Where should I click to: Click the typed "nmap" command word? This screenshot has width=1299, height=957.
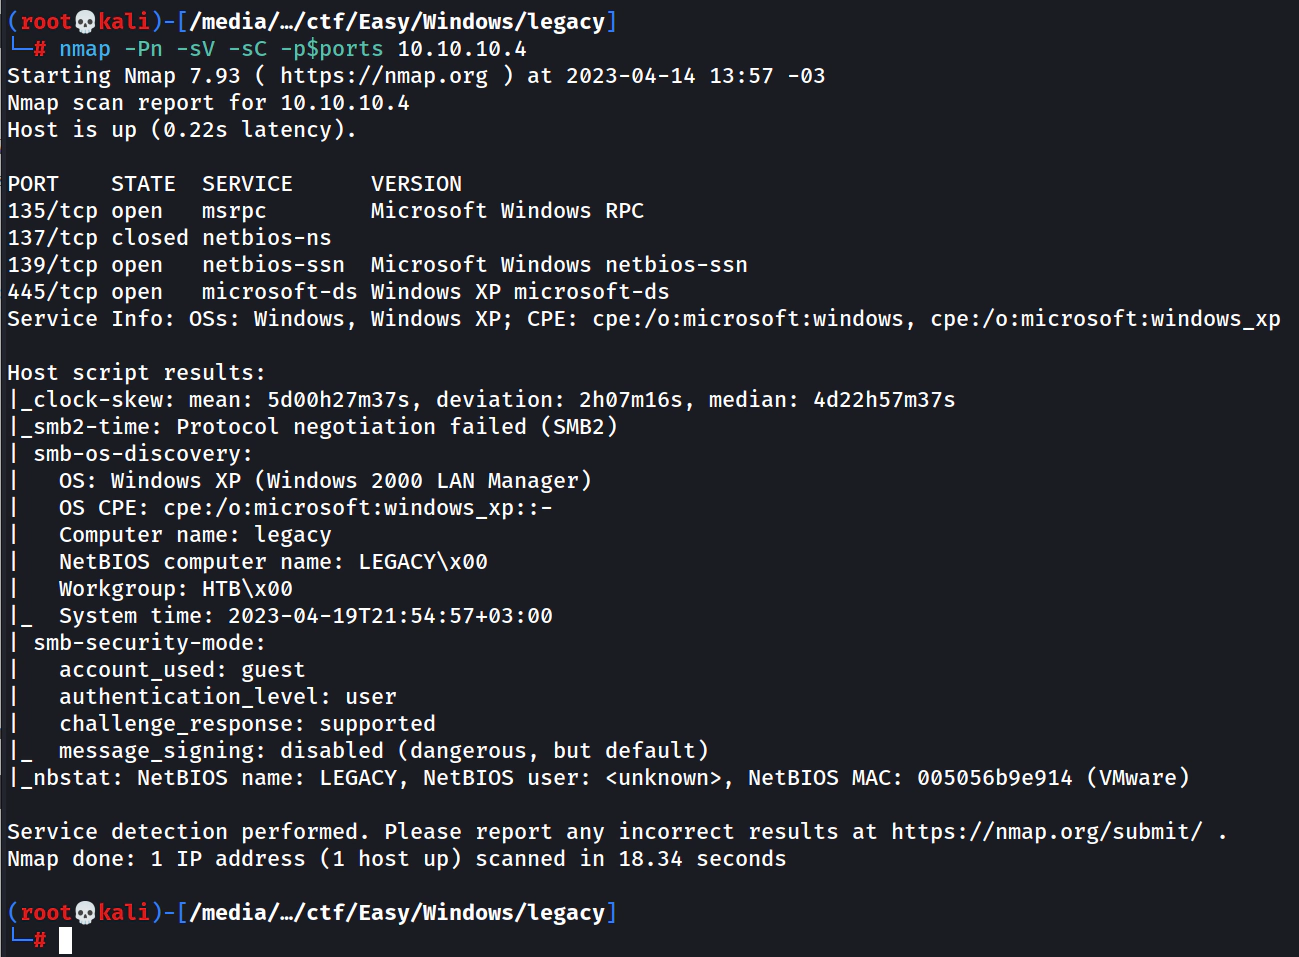point(84,49)
